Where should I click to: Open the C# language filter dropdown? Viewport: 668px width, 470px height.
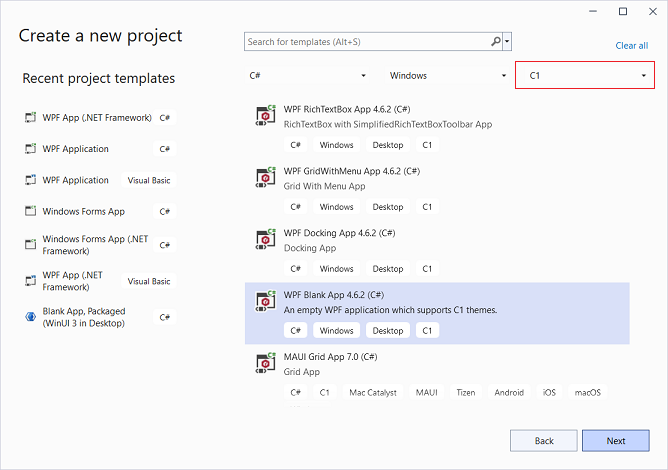pos(309,75)
